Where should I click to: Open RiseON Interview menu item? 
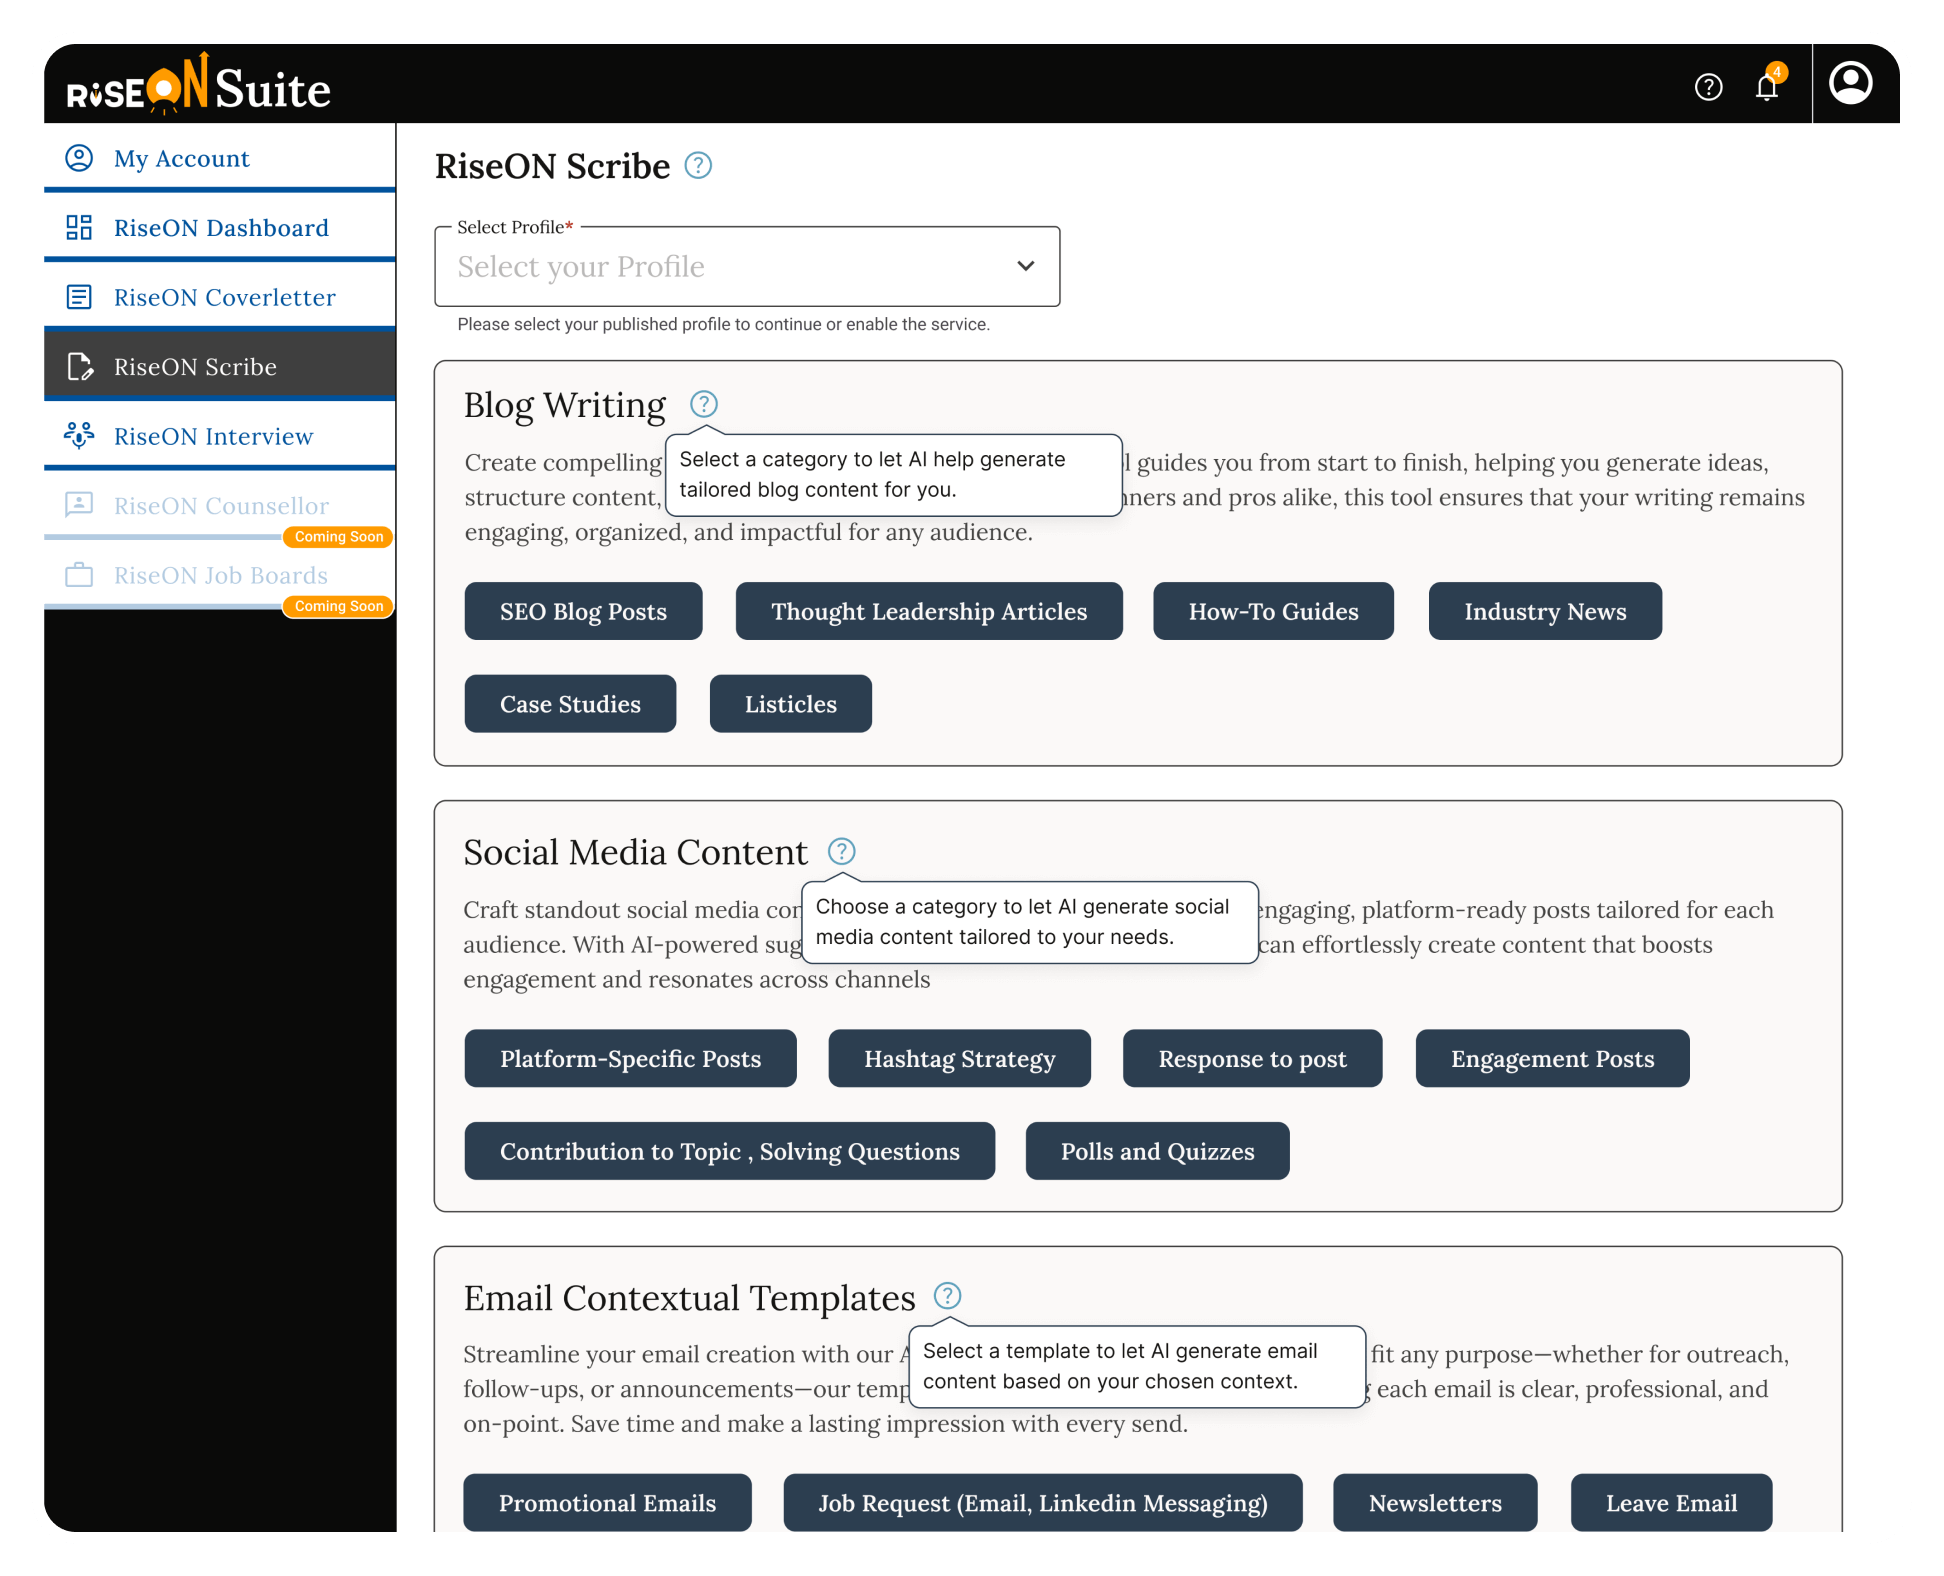click(220, 436)
